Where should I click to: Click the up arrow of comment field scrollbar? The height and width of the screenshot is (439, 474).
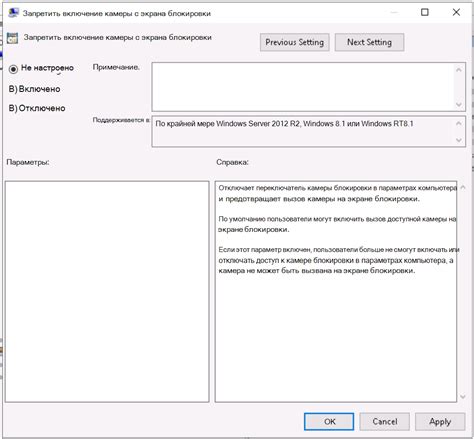(x=459, y=70)
